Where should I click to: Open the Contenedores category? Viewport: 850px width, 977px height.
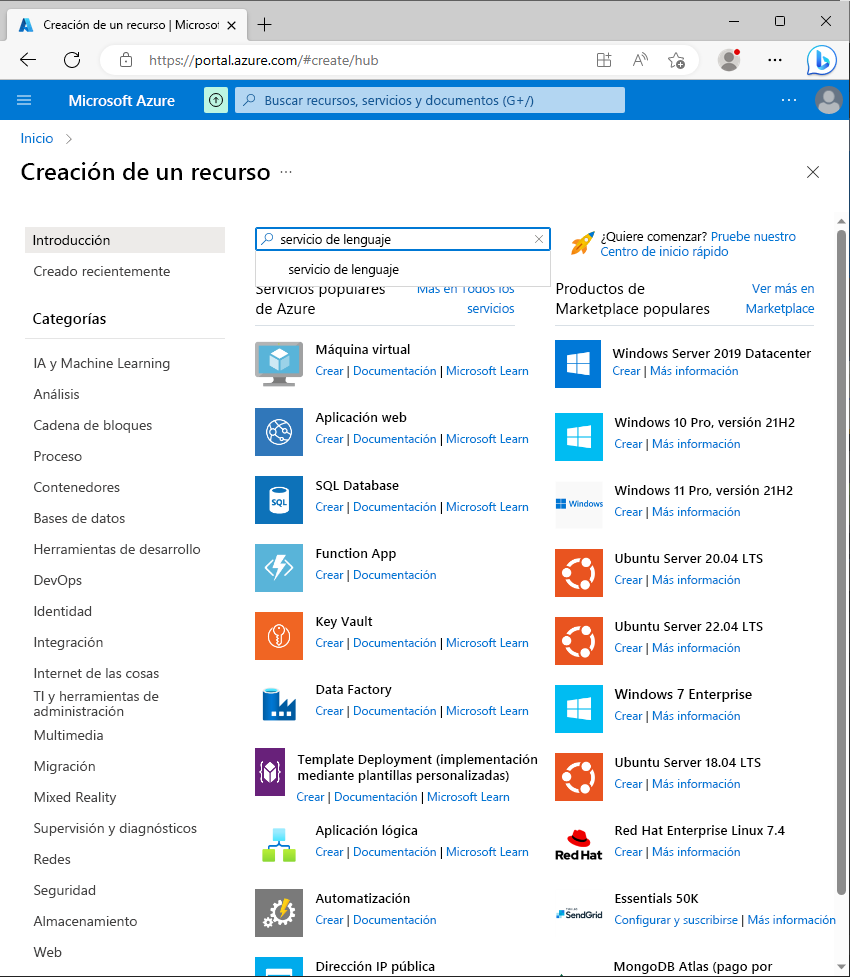pos(77,487)
